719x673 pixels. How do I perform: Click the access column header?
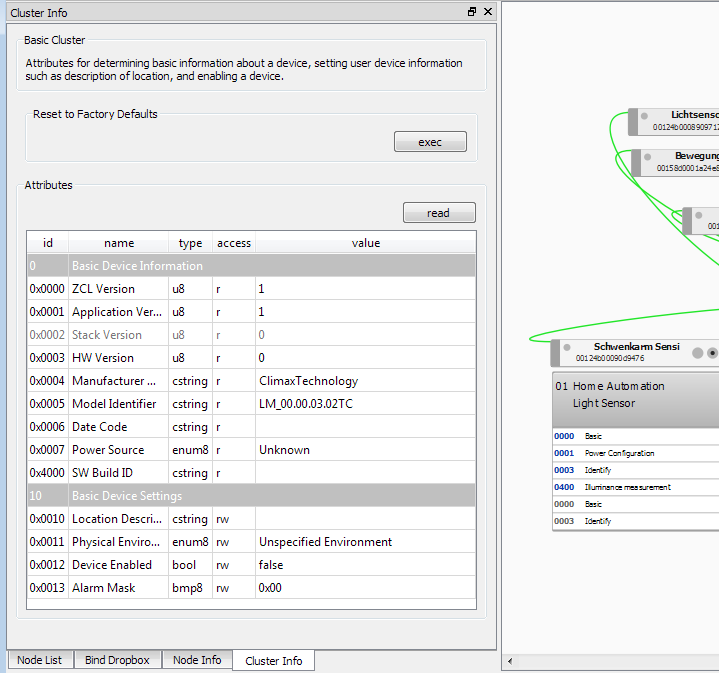pos(234,243)
